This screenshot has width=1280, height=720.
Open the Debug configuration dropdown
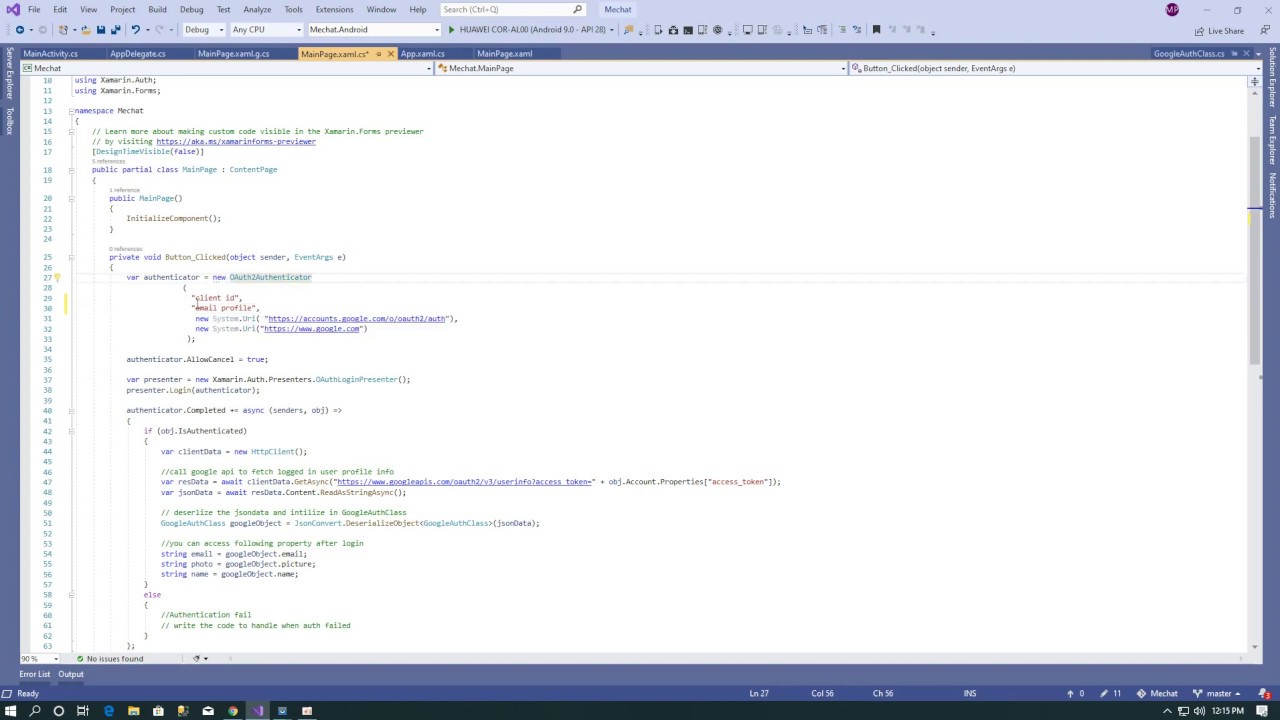point(203,30)
